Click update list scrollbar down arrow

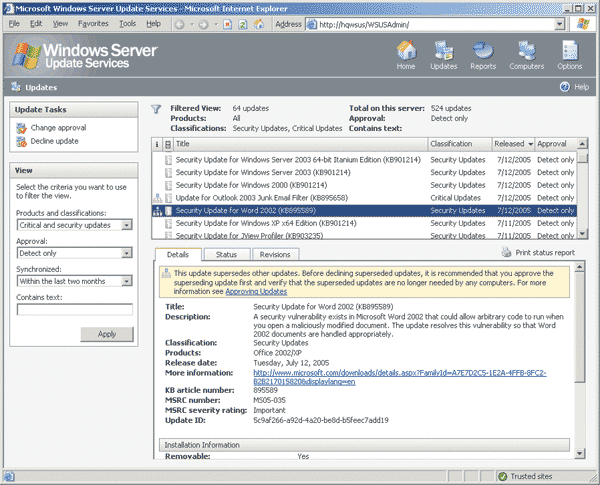click(582, 234)
